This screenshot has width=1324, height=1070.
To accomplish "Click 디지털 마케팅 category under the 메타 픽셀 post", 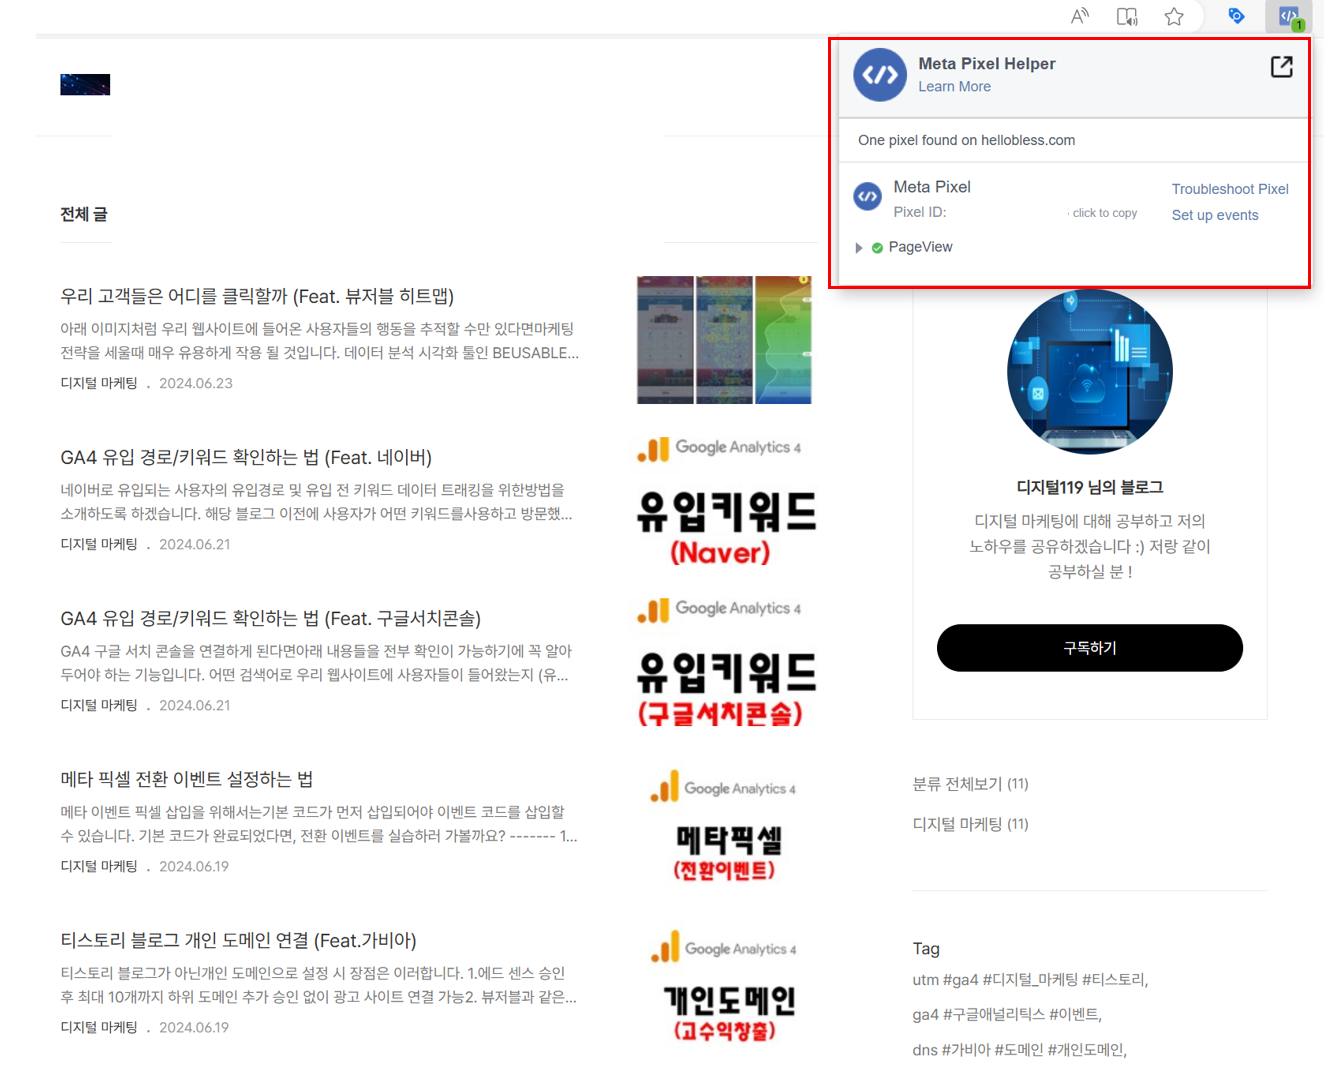I will (x=99, y=866).
